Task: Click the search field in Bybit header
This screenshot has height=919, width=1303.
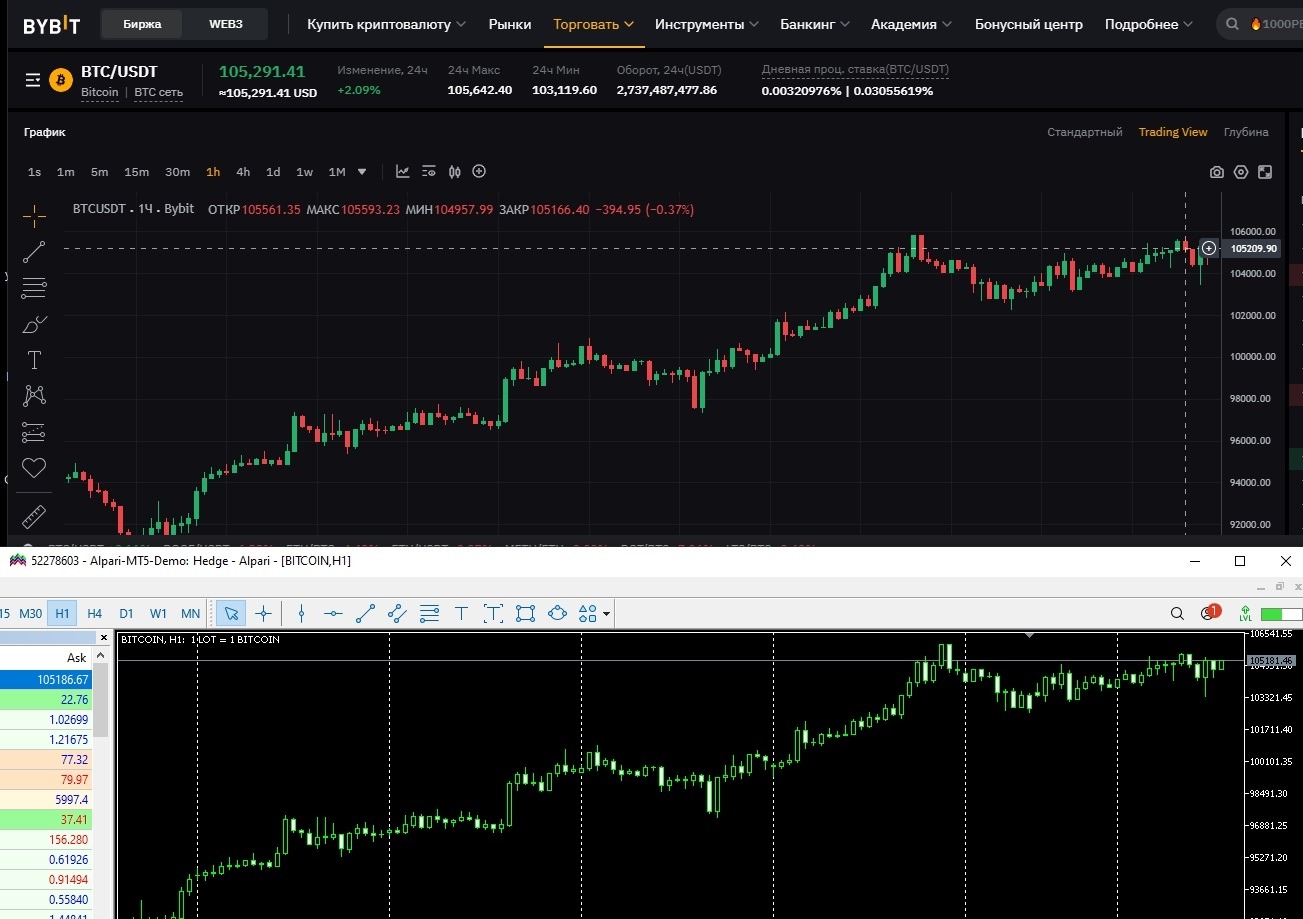Action: coord(1260,24)
